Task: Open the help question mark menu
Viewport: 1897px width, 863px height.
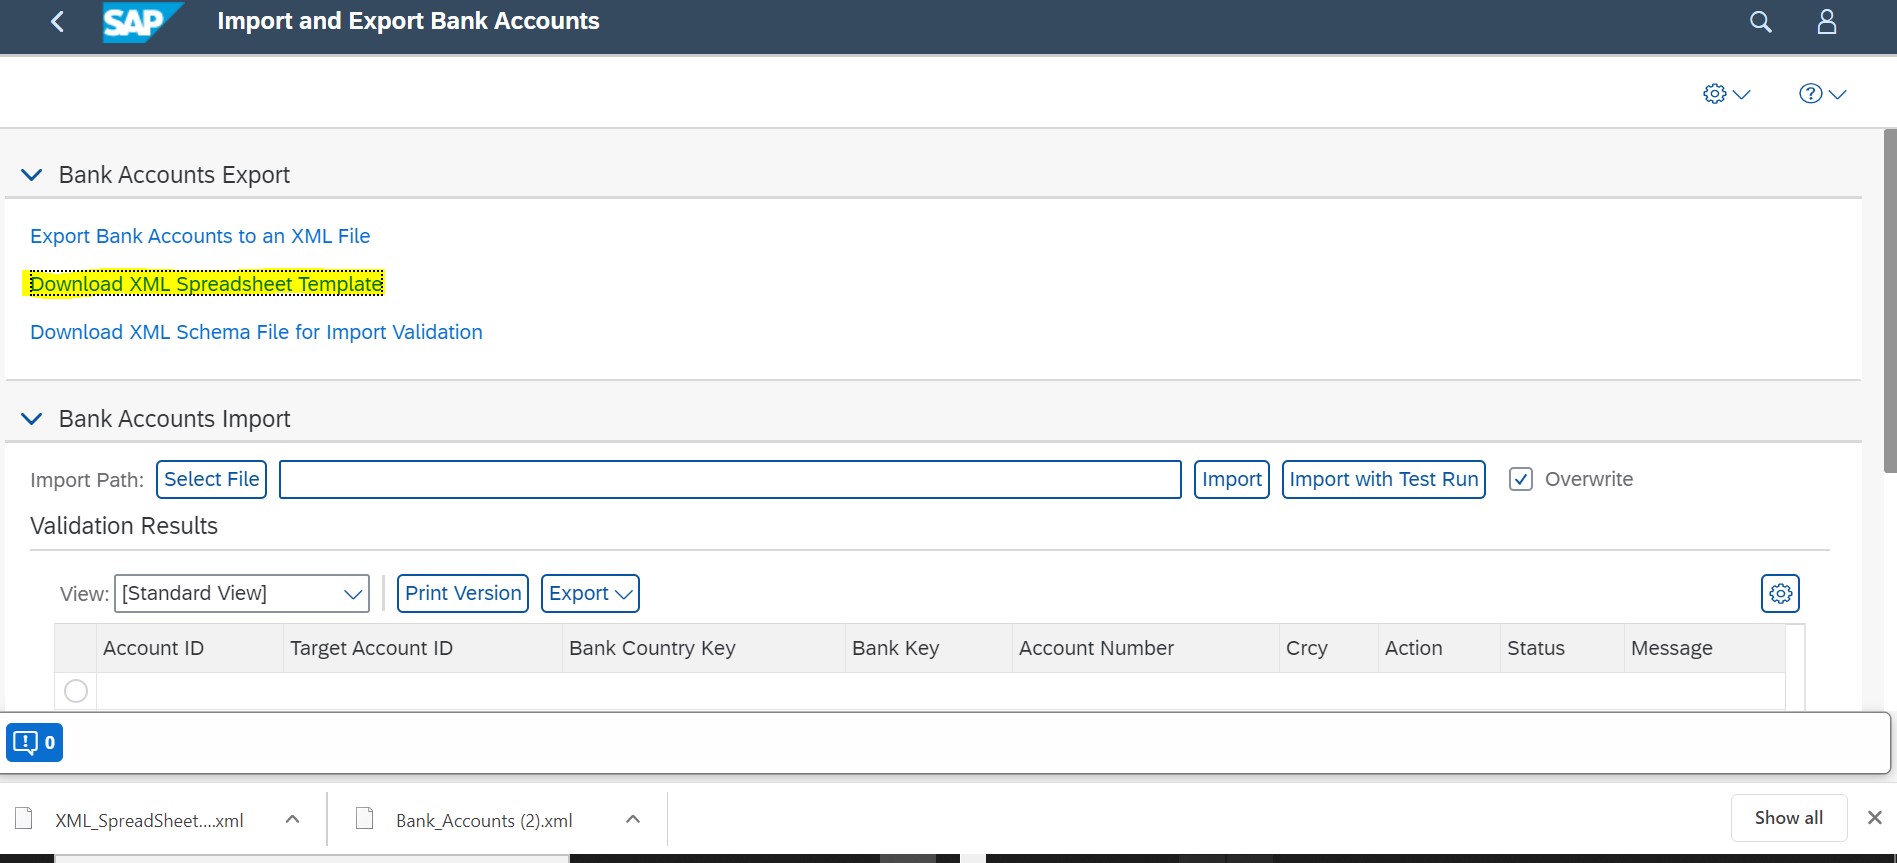Action: [1821, 94]
